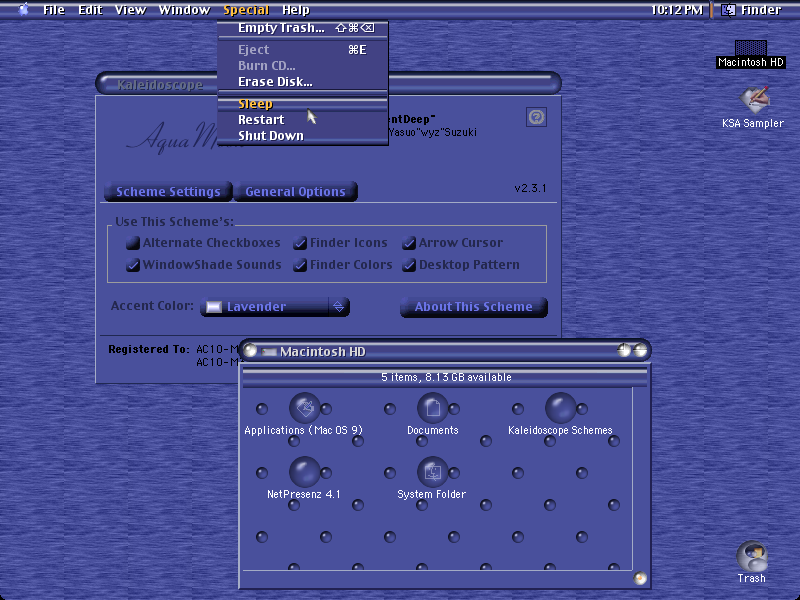Click the "Registered To:" label
Screen dimensions: 800x600
pos(149,349)
